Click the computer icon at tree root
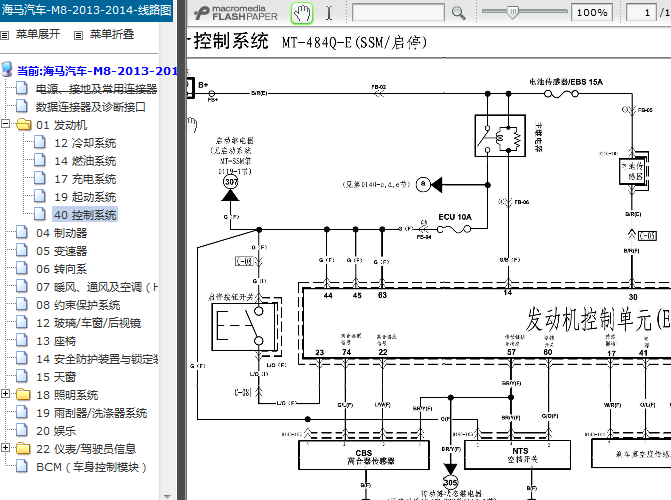Viewport: 671px width, 500px height. (7, 69)
